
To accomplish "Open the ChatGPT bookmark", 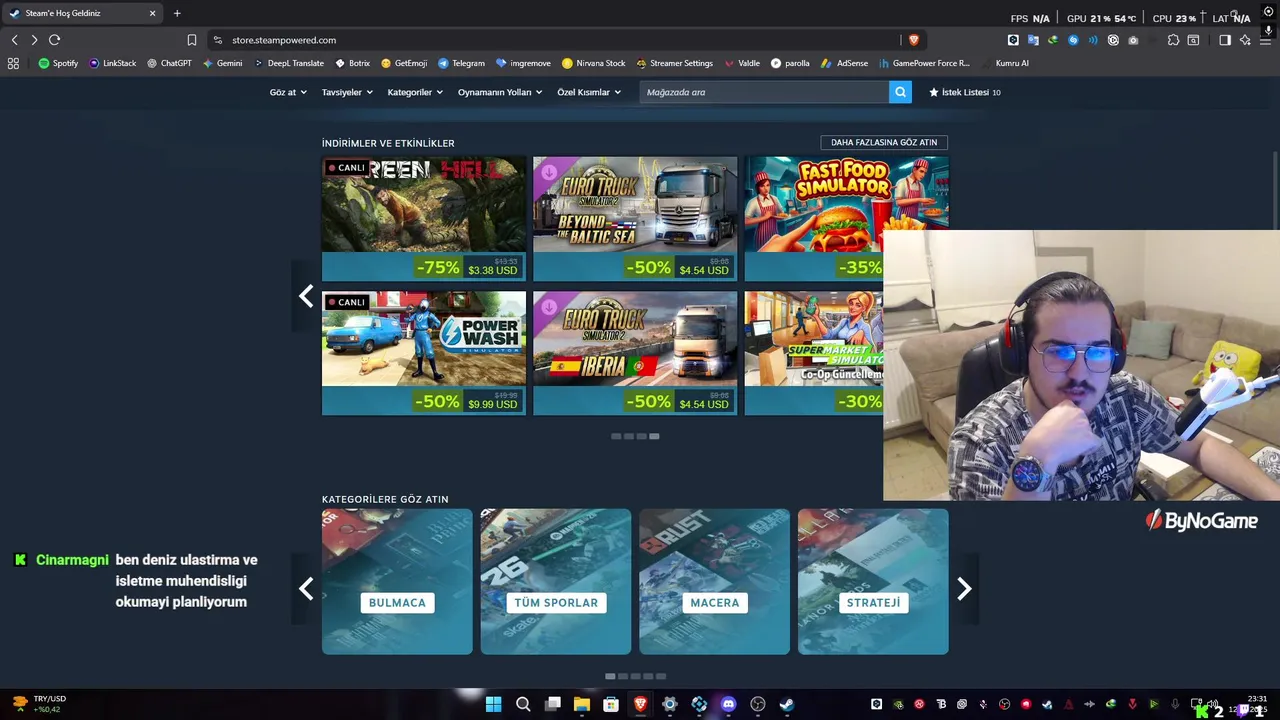I will pyautogui.click(x=169, y=63).
